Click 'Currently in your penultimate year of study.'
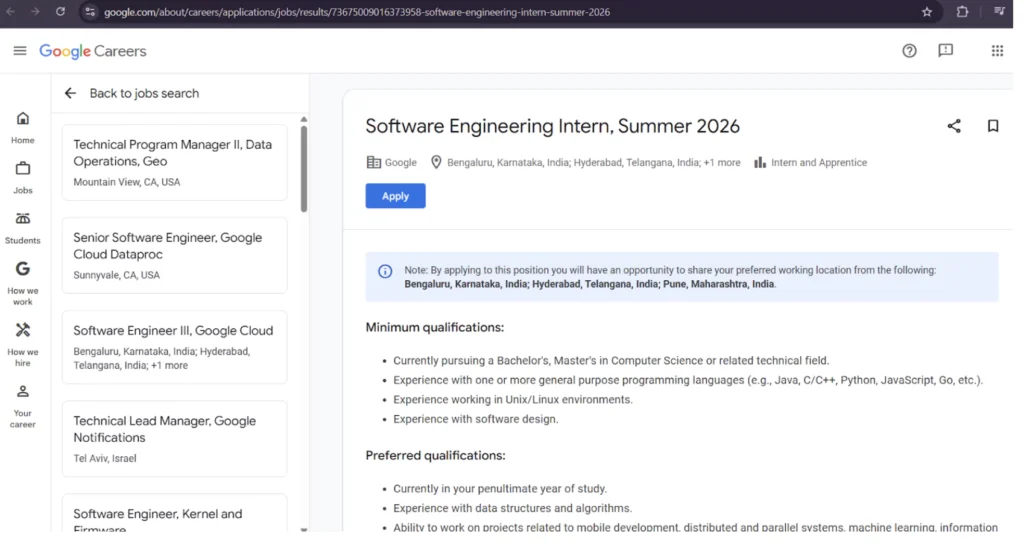Image resolution: width=1024 pixels, height=546 pixels. pos(500,489)
